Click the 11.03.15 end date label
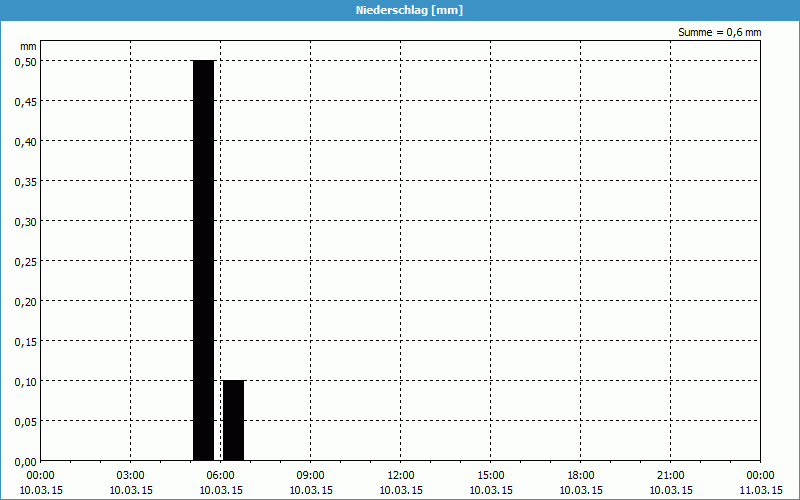This screenshot has width=800, height=500. pyautogui.click(x=760, y=490)
